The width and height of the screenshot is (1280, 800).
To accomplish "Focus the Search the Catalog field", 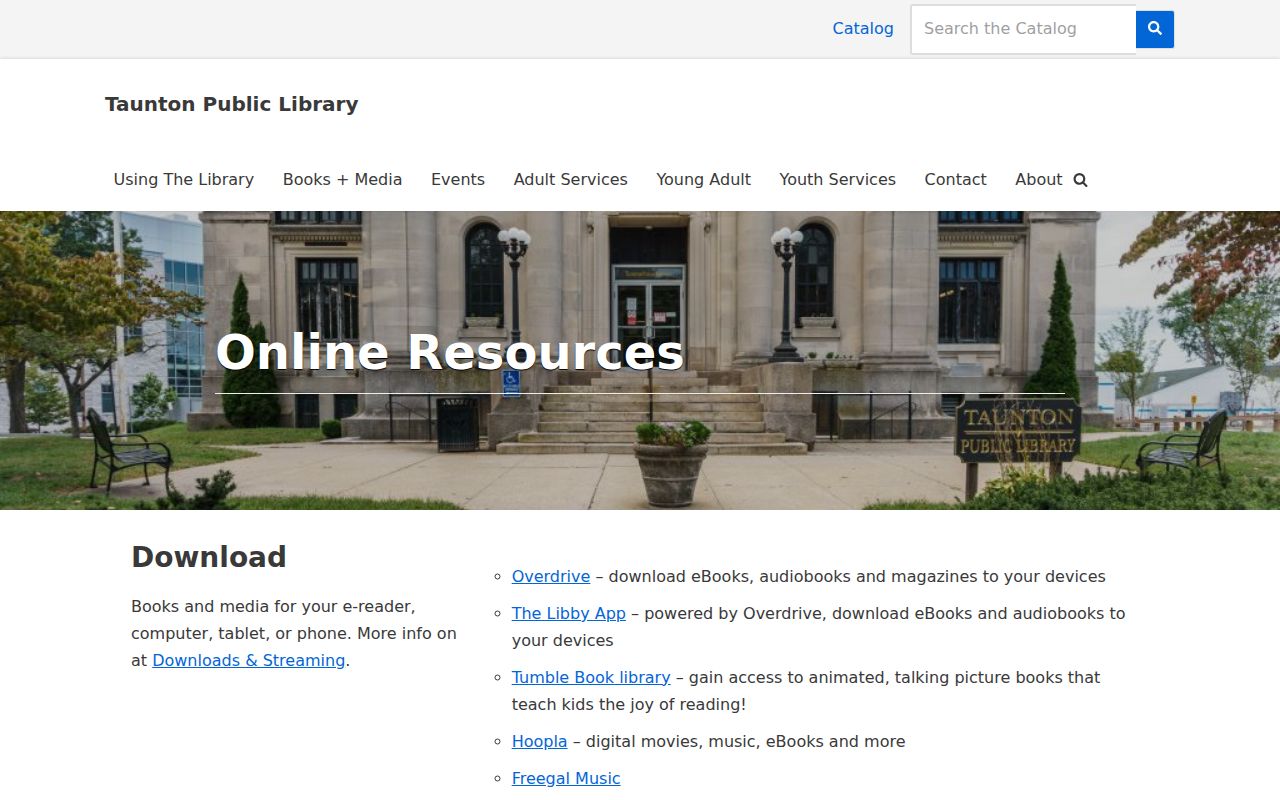I will (1023, 29).
